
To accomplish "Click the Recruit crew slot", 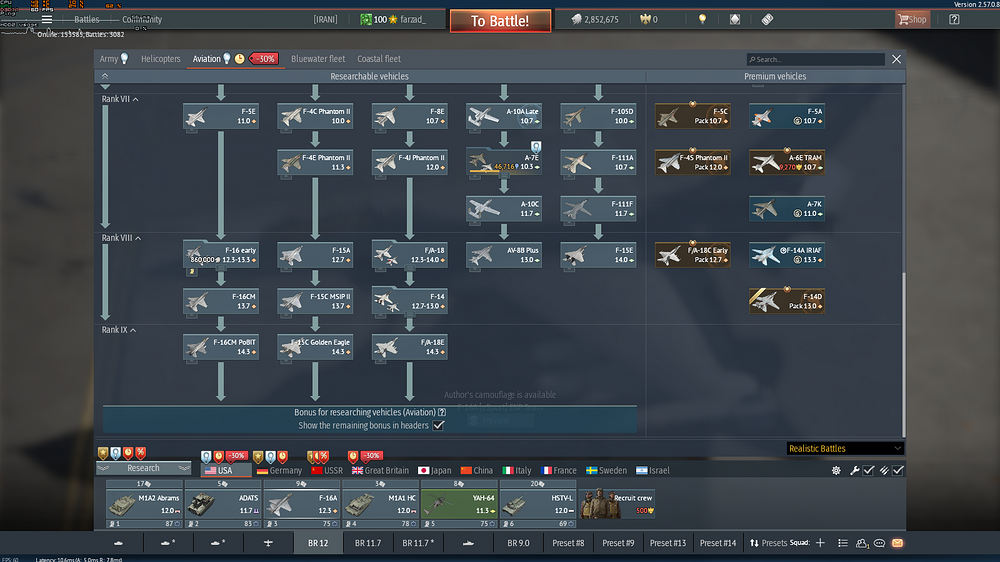I will click(x=617, y=503).
